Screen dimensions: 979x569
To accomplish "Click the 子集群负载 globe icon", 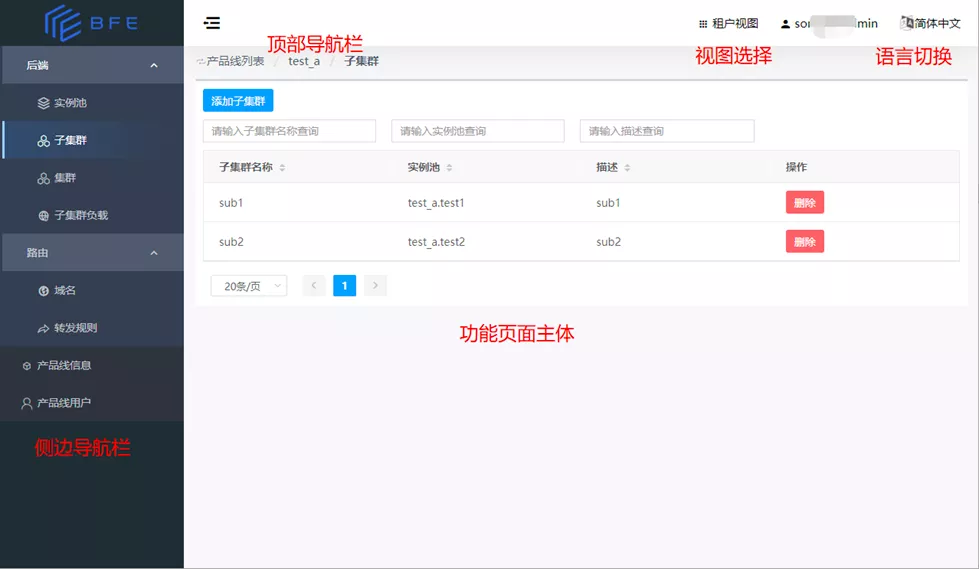I will (x=43, y=215).
